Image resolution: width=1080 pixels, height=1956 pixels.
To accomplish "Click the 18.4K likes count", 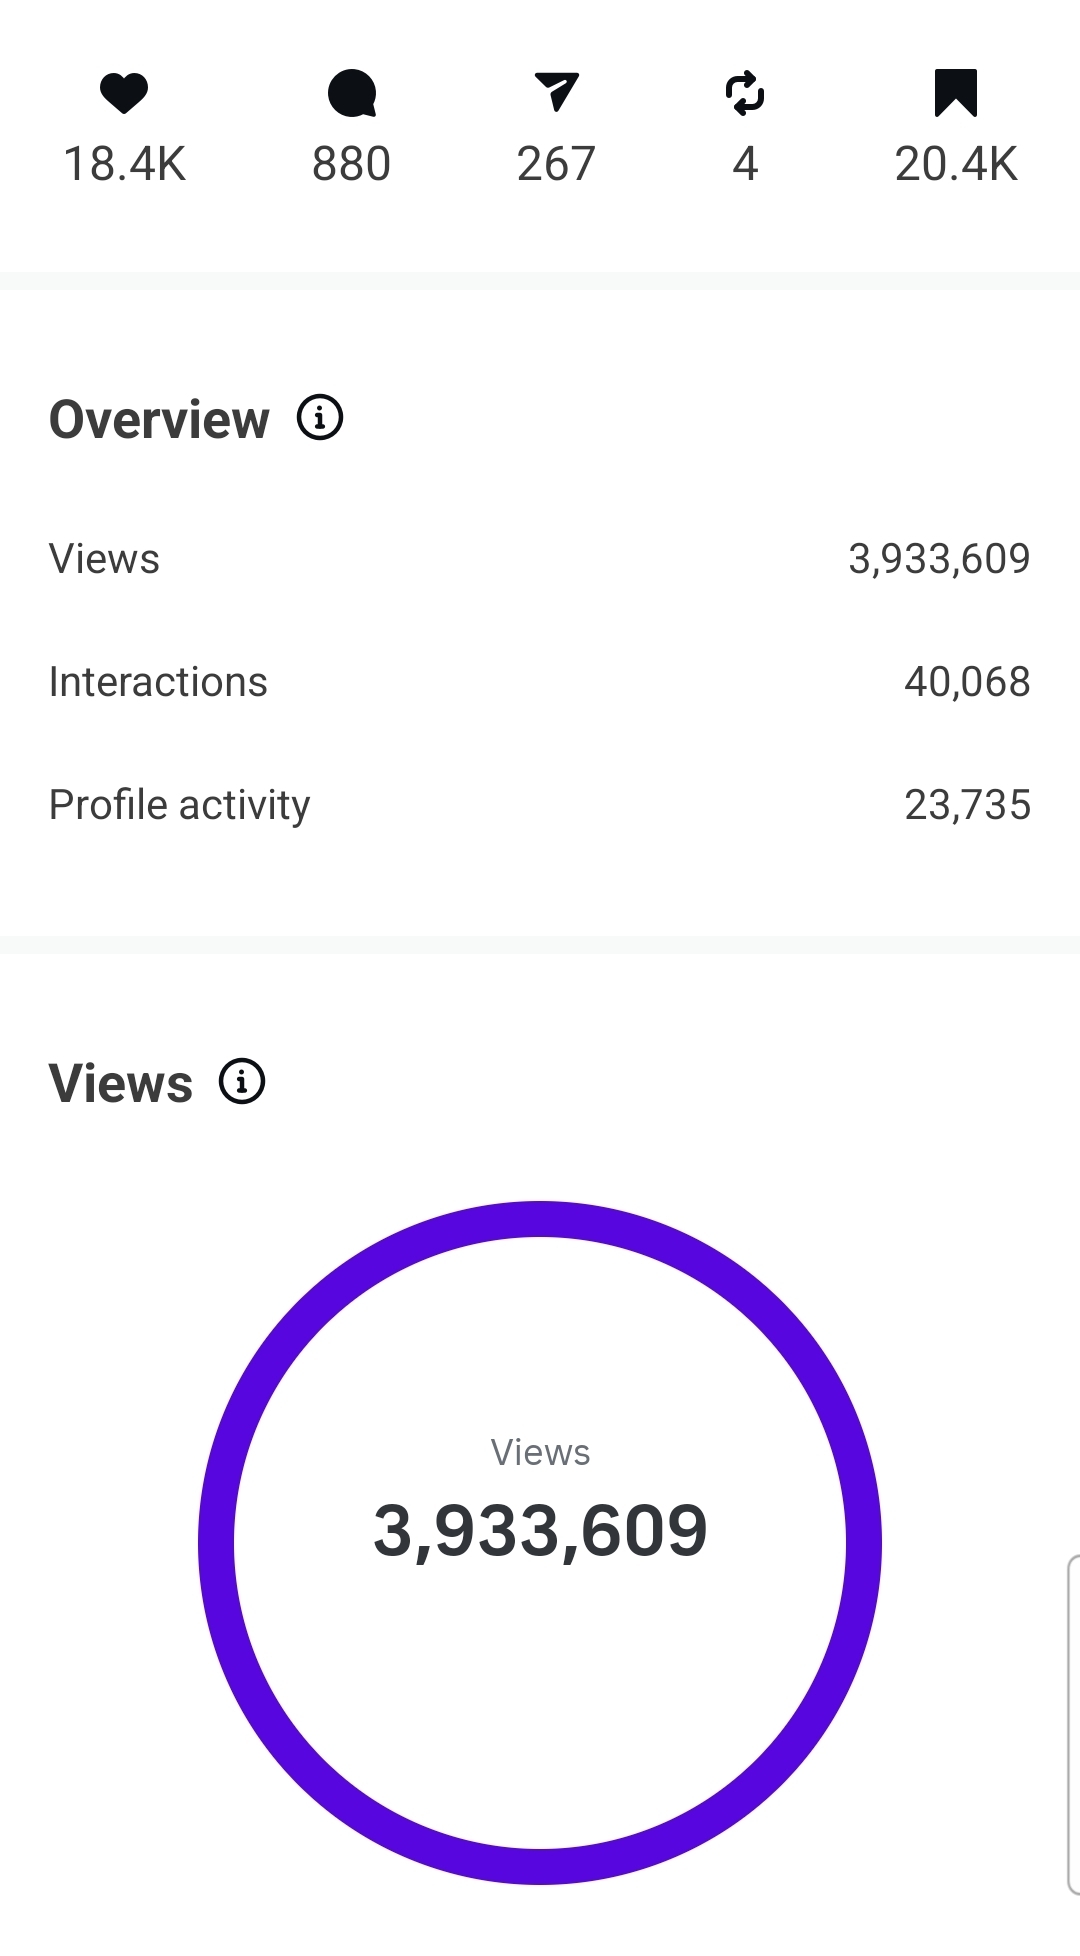I will (x=124, y=164).
